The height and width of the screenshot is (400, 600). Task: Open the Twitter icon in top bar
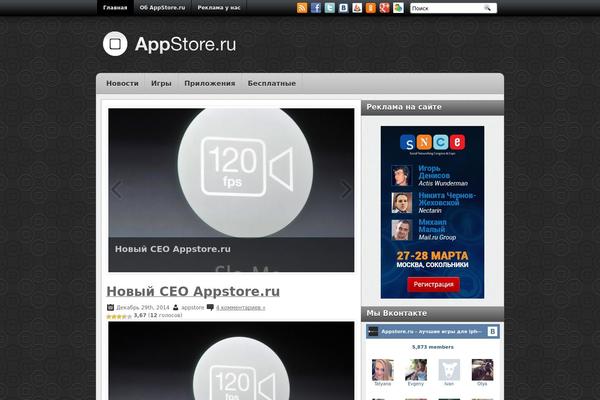coord(329,8)
